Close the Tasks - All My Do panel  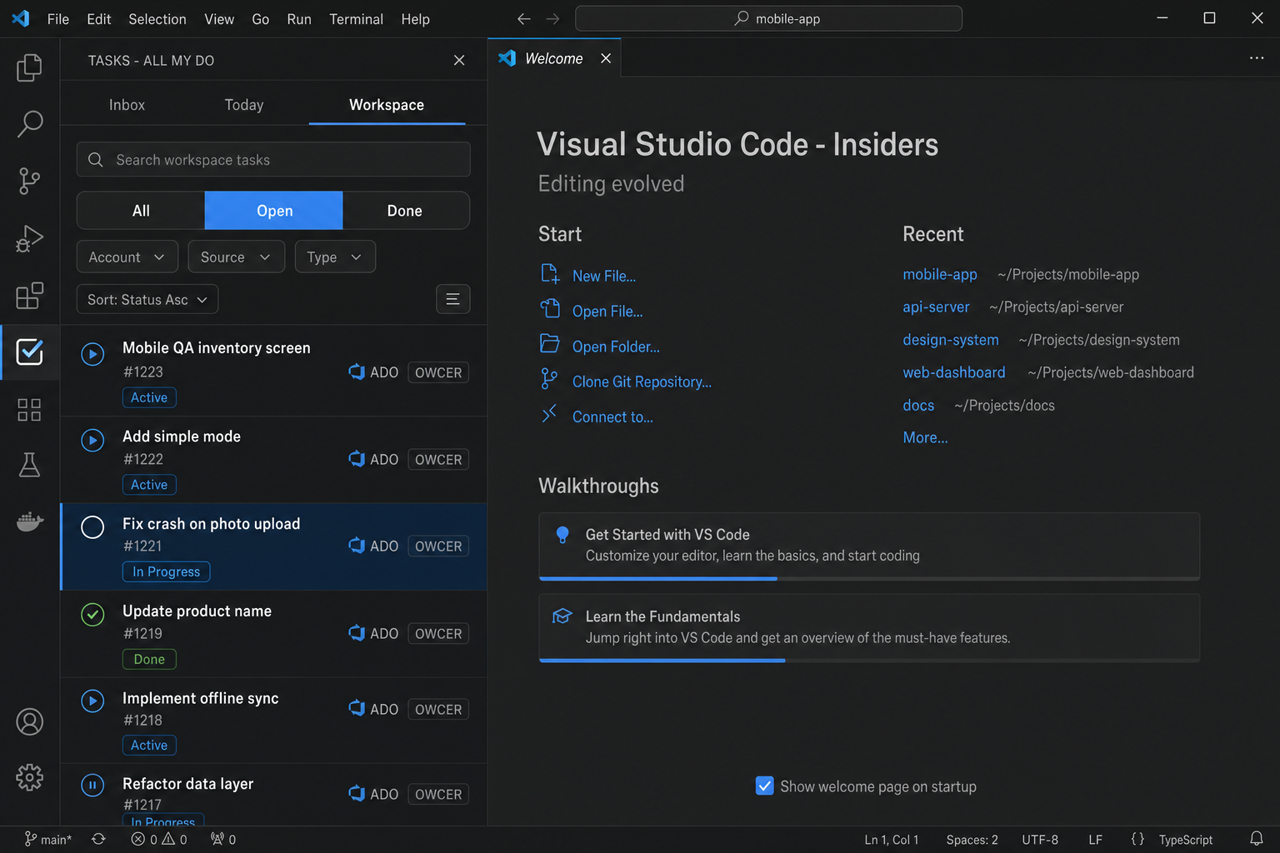[x=459, y=61]
